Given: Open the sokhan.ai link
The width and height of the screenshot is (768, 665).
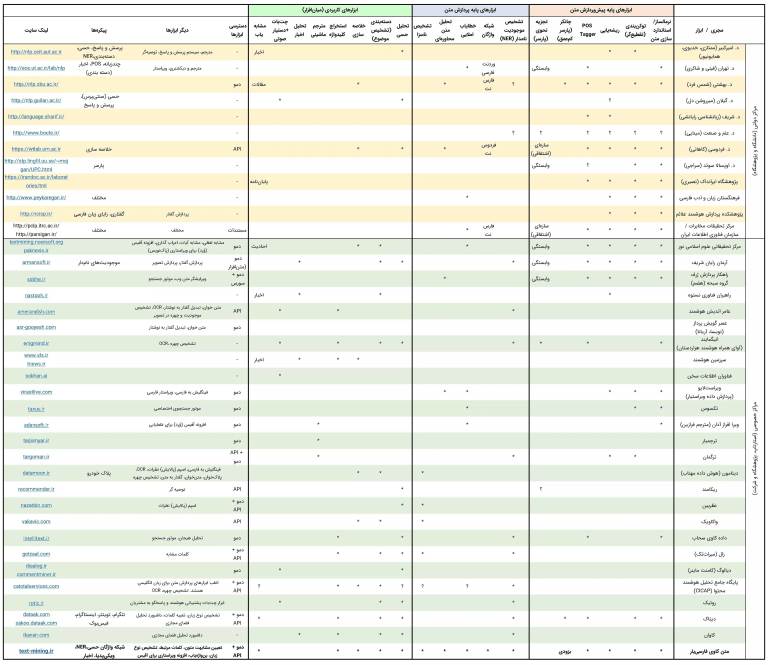Looking at the screenshot, I should pyautogui.click(x=36, y=376).
